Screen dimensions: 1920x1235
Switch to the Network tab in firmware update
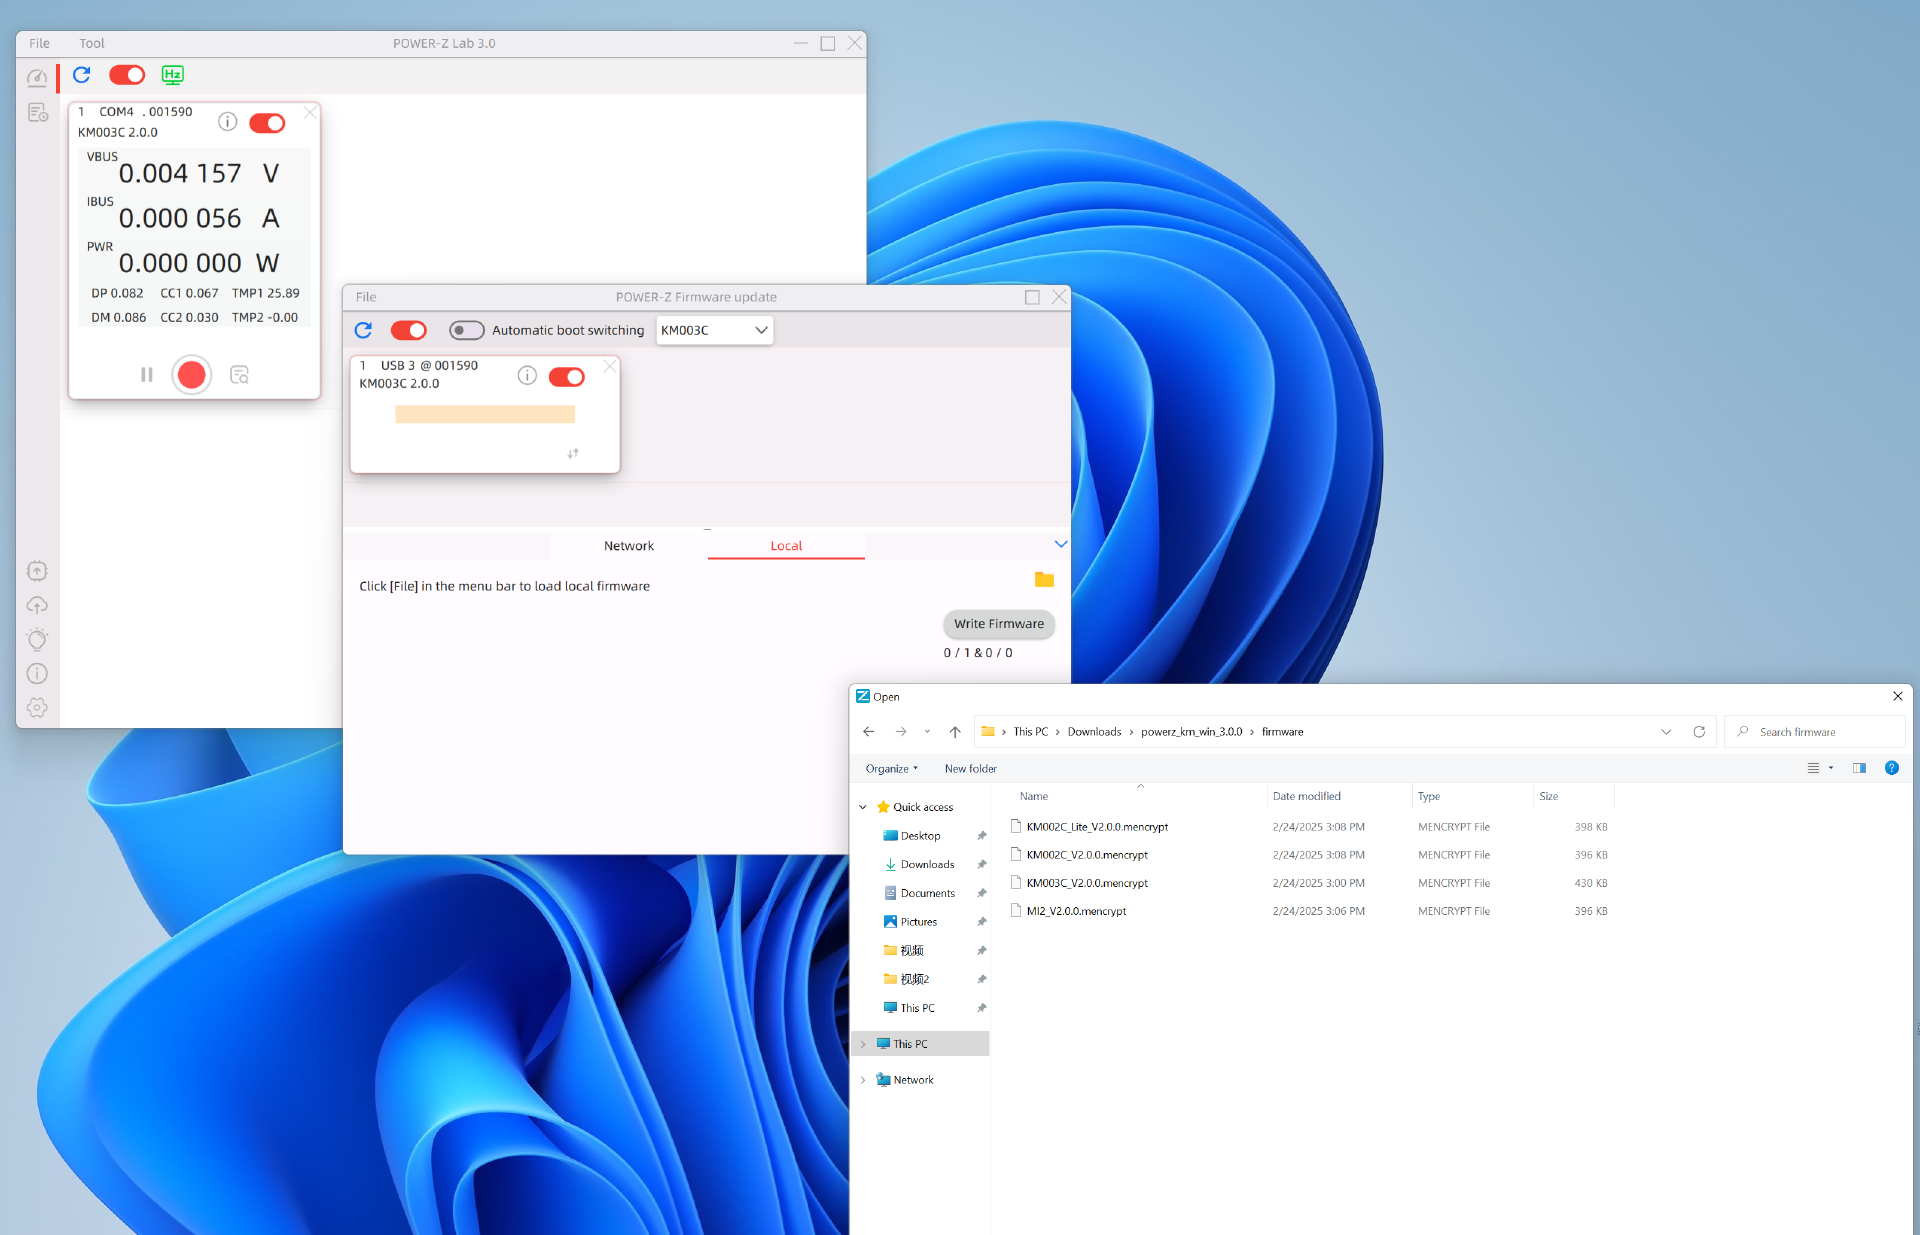628,545
